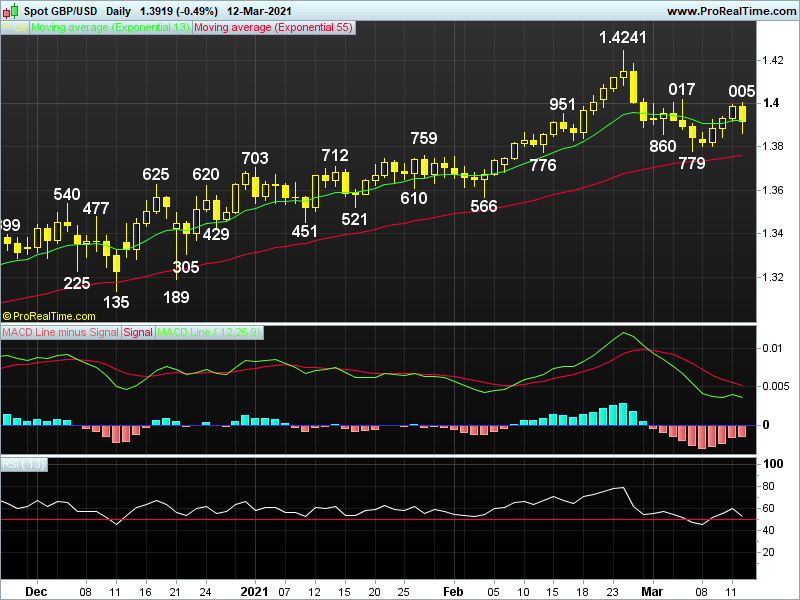This screenshot has height=600, width=800.
Task: Click the green MACD Line (12 26 9) label
Action: [209, 332]
